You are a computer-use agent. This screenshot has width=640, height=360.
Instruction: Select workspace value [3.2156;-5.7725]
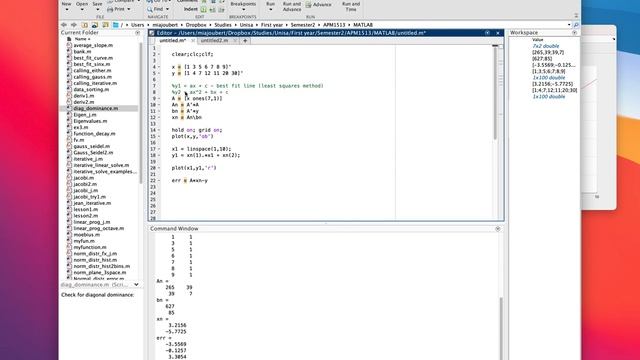(552, 84)
